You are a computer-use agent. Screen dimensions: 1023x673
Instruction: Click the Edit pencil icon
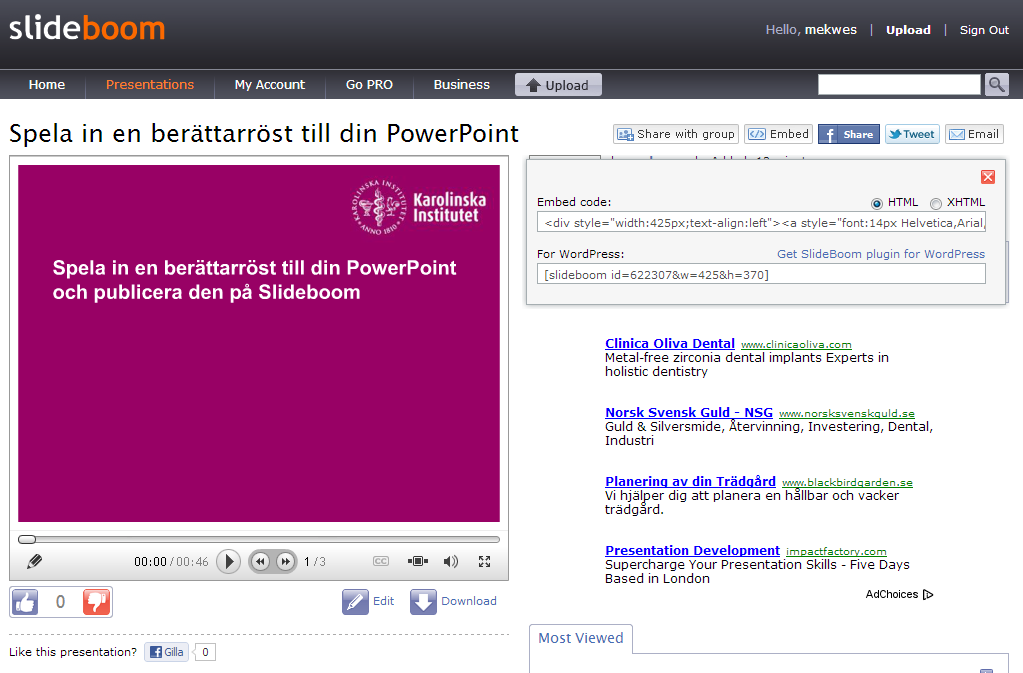click(x=355, y=602)
